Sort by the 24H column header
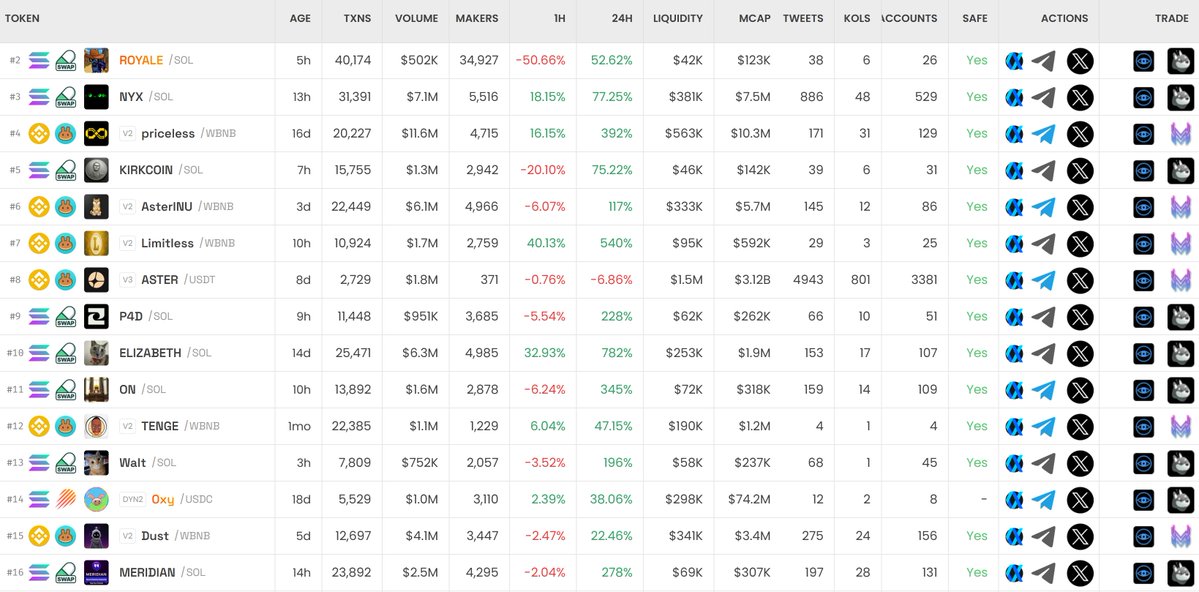 pos(620,18)
